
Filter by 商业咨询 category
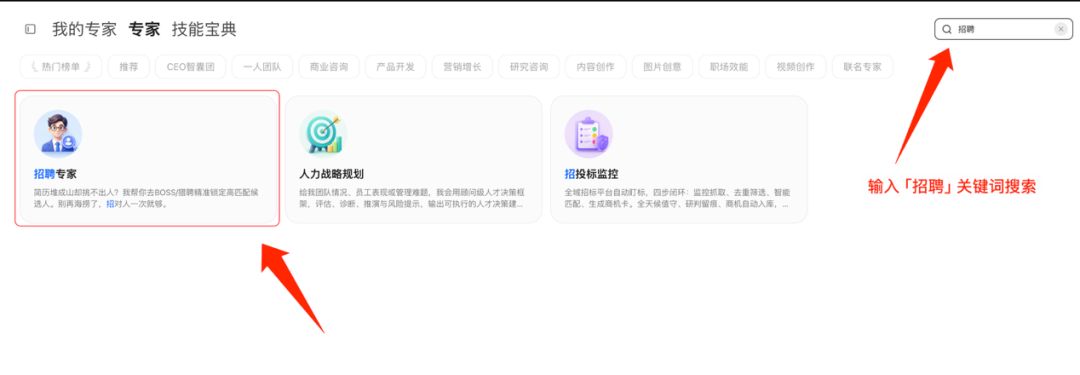tap(329, 67)
